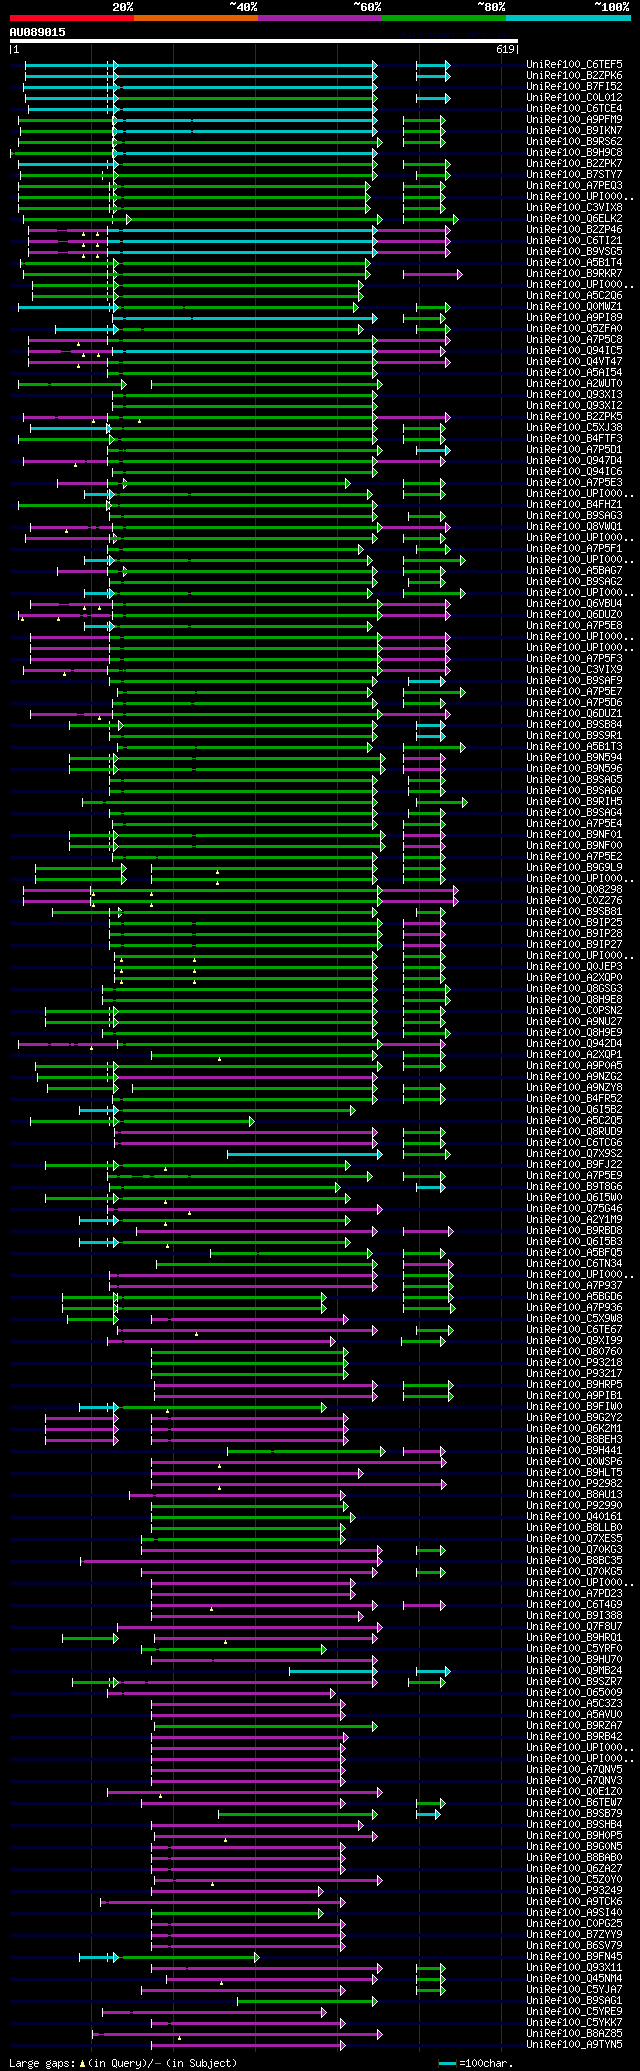This screenshot has width=640, height=2071.
Task: Open hit UniRef100_B9IP25
Action: (x=574, y=922)
